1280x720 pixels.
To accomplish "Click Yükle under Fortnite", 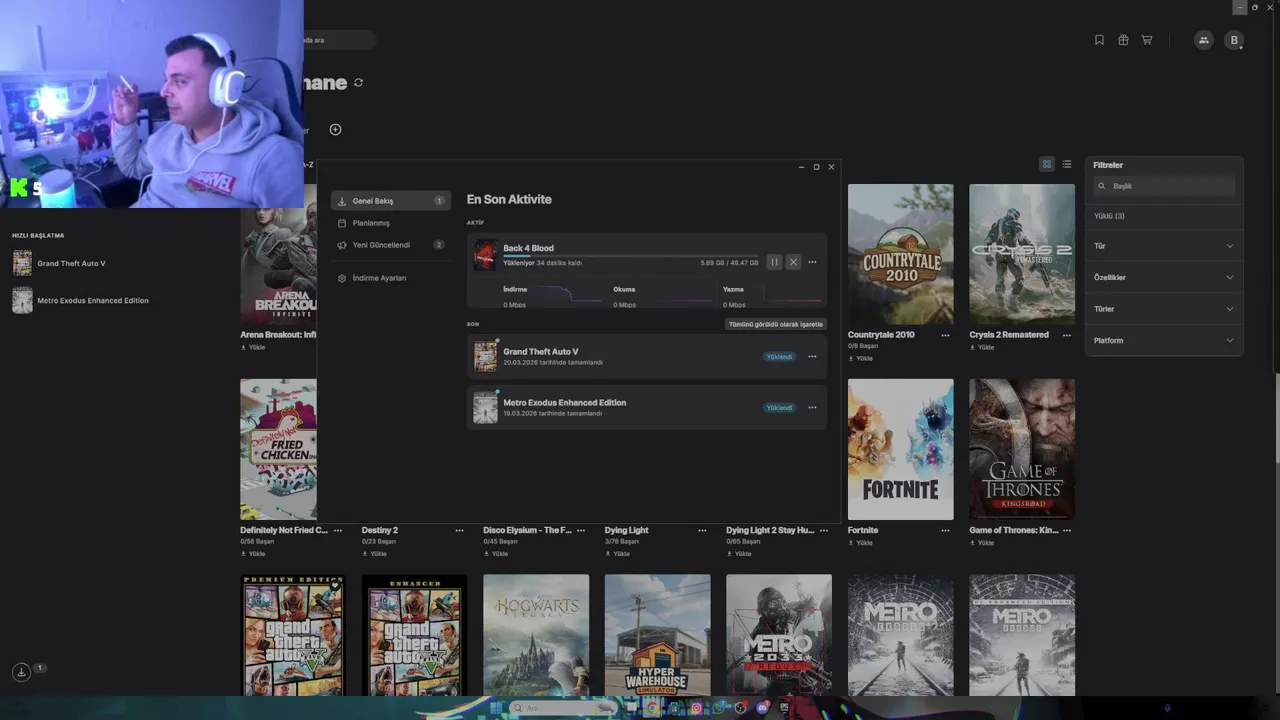I will (x=860, y=543).
